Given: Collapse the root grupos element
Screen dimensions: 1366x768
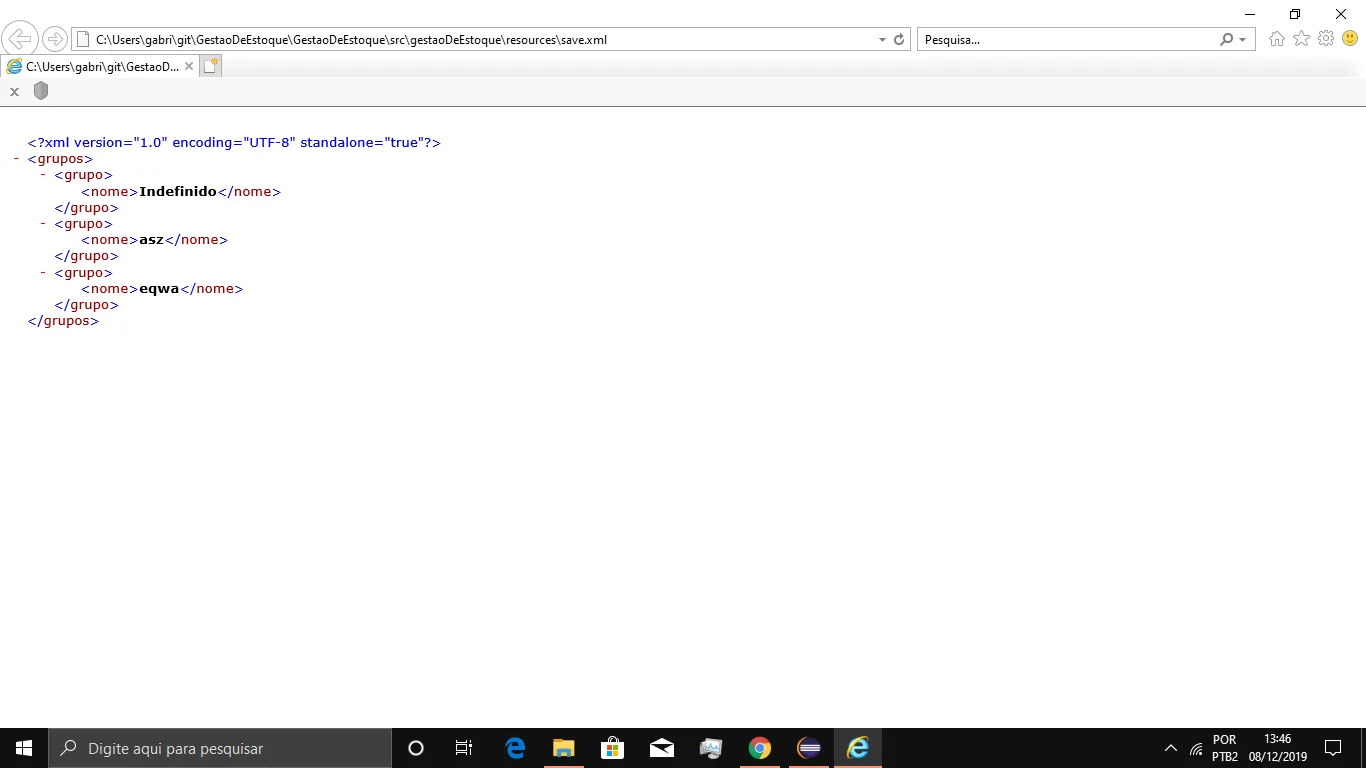Looking at the screenshot, I should coord(18,159).
